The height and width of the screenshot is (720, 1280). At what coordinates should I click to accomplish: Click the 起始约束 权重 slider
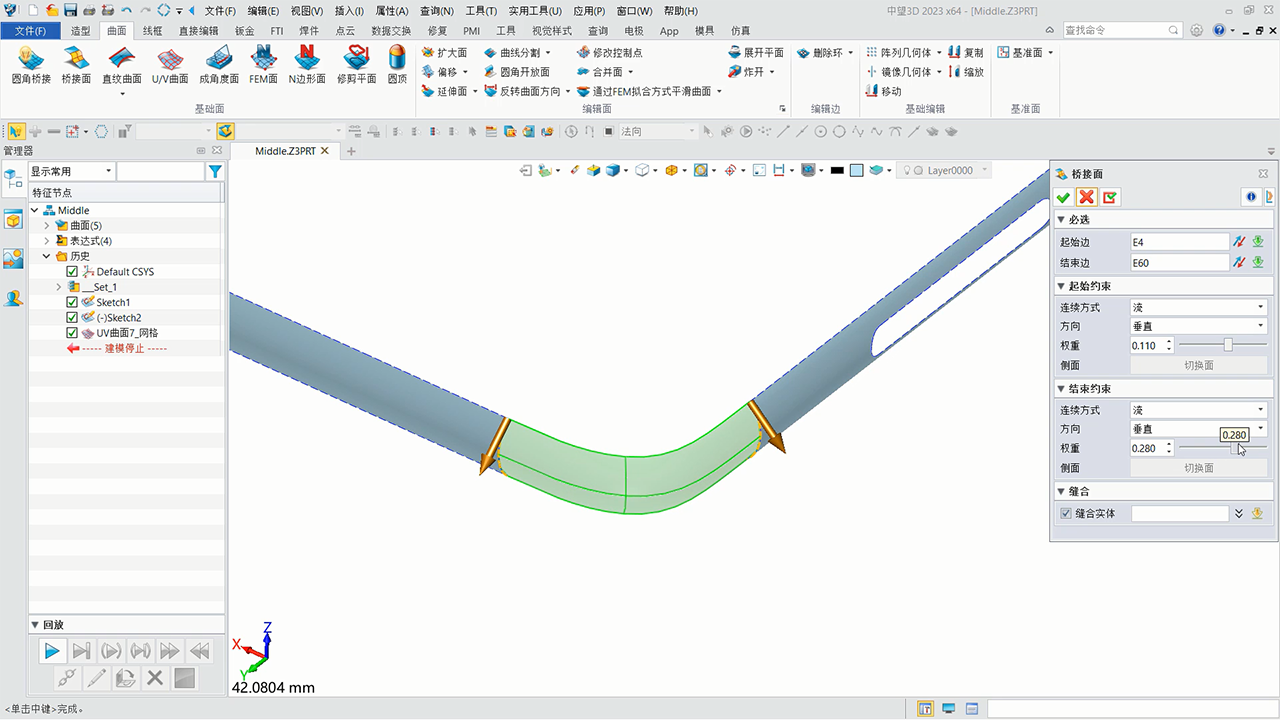1228,345
